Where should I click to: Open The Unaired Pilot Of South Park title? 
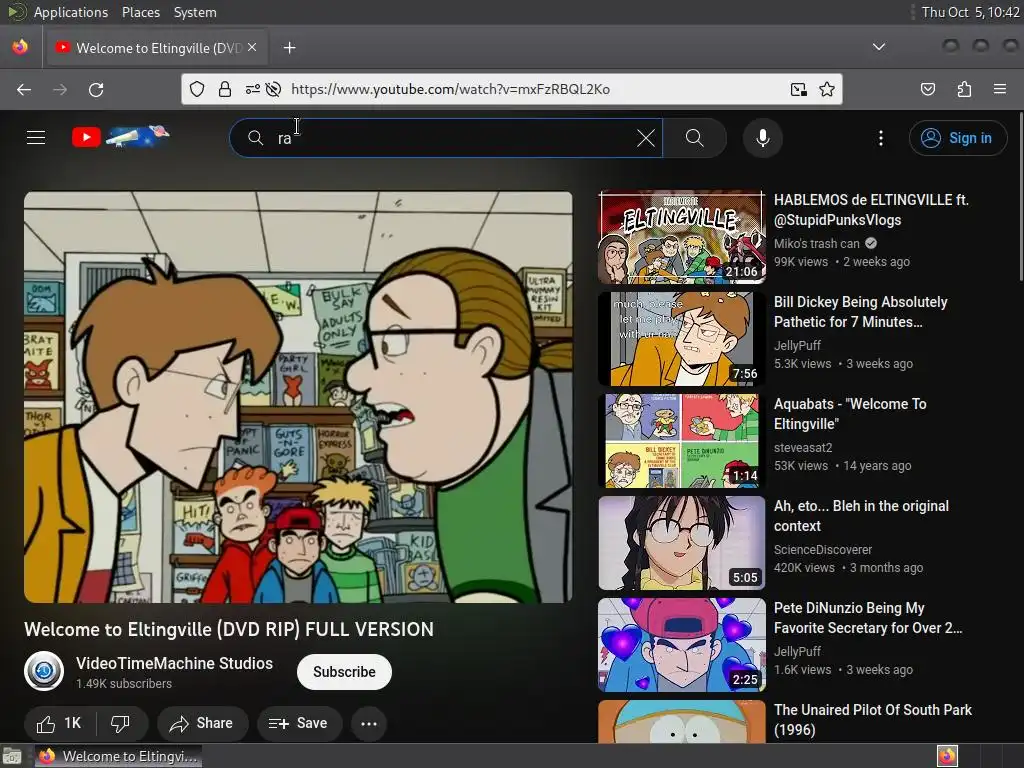tap(872, 719)
